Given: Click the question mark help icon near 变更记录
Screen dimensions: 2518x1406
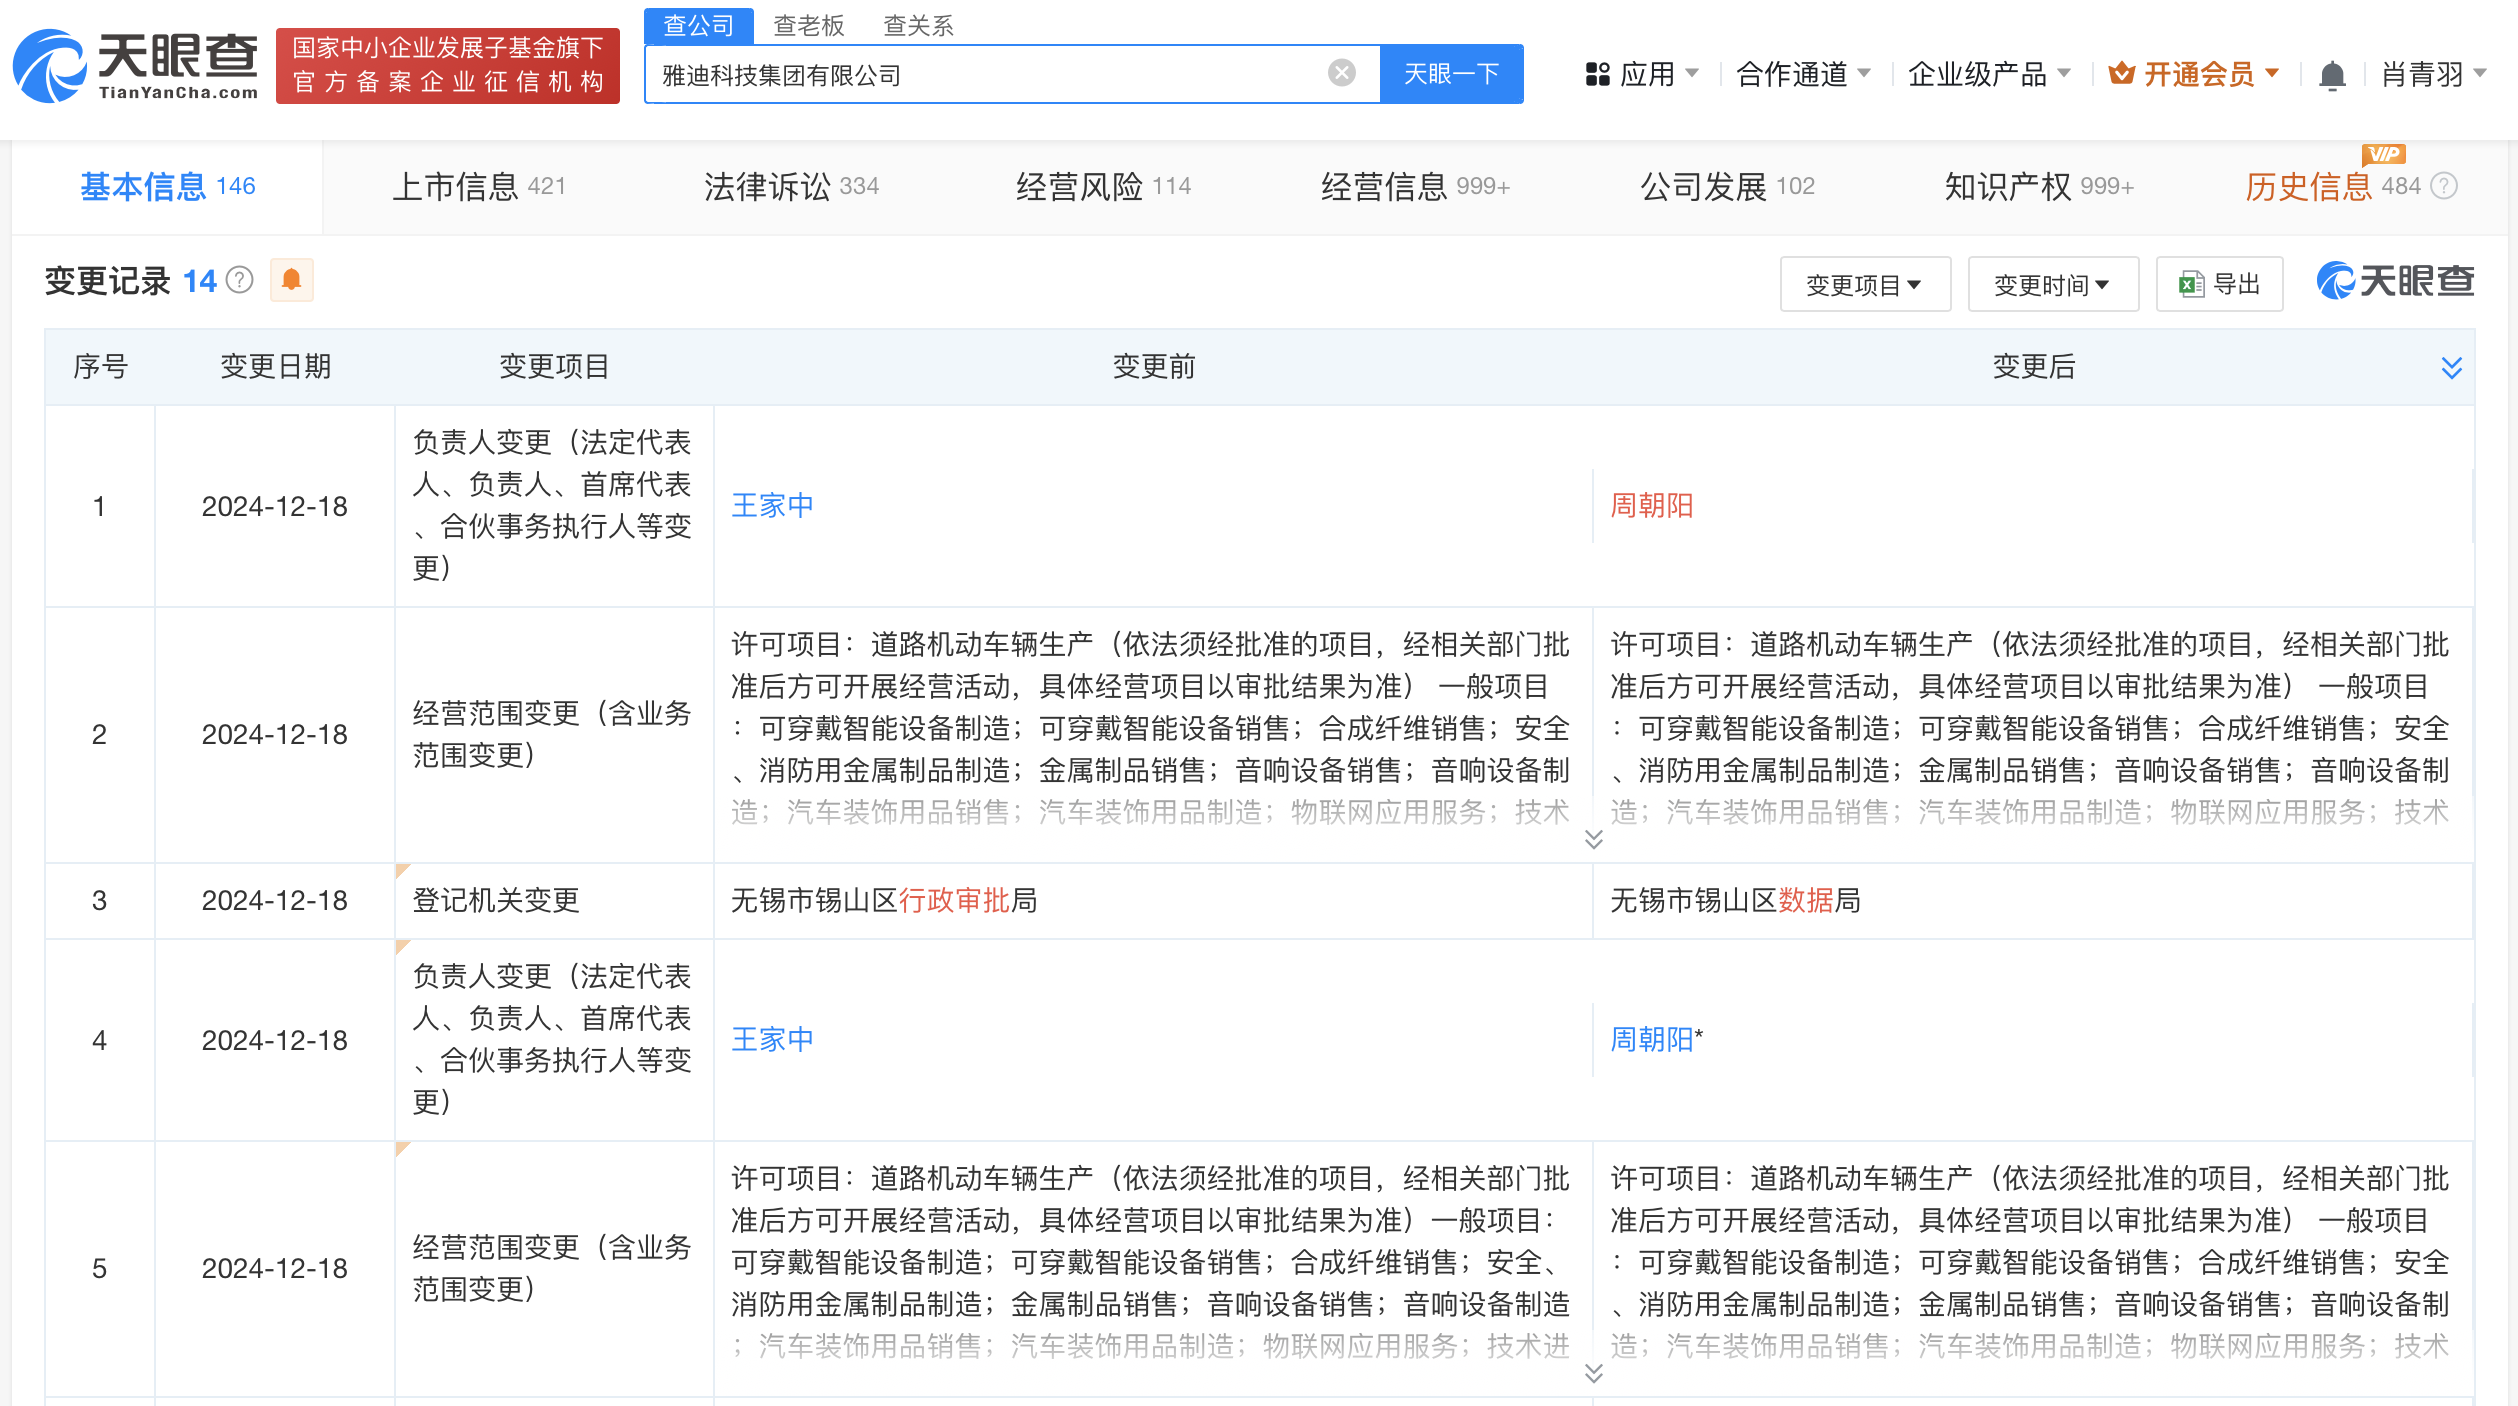Looking at the screenshot, I should click(x=240, y=280).
